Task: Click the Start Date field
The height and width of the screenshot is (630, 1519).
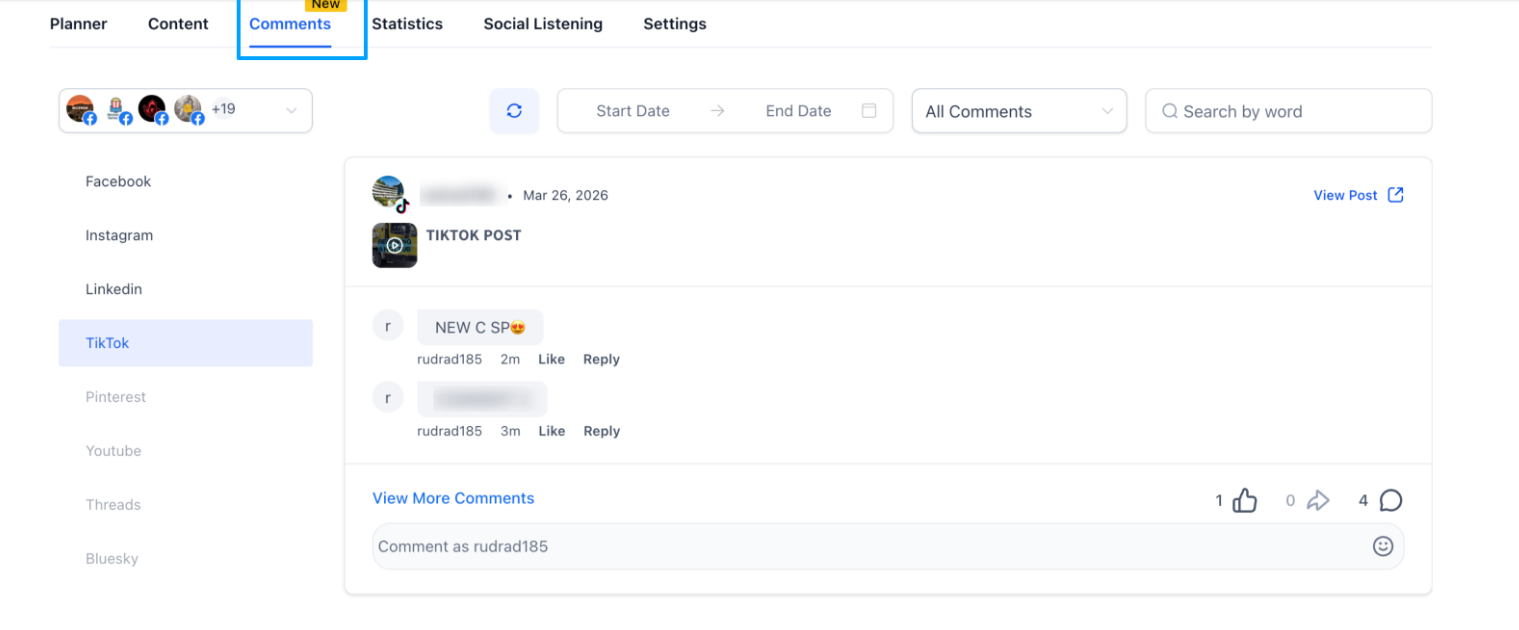Action: (x=633, y=111)
